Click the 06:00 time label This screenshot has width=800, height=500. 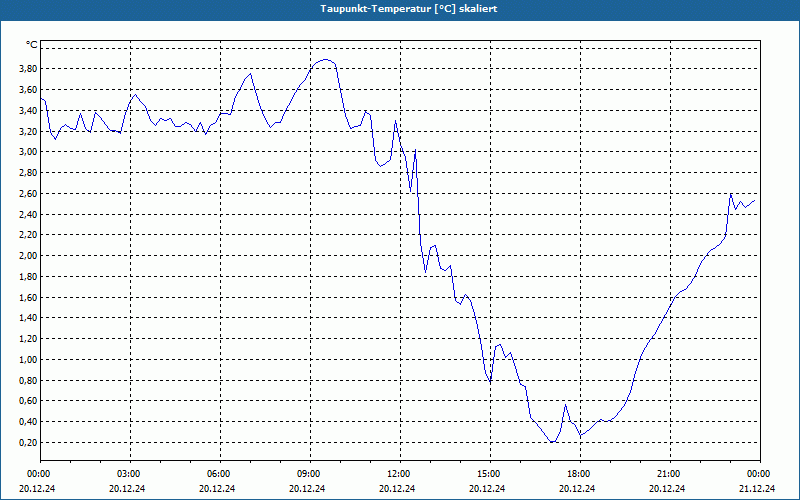pyautogui.click(x=220, y=474)
